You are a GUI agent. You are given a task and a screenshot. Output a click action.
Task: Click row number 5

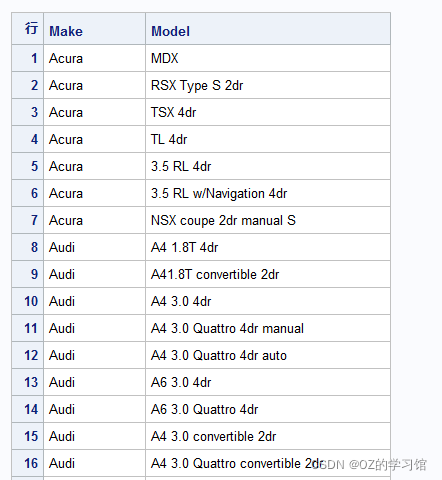[x=27, y=166]
